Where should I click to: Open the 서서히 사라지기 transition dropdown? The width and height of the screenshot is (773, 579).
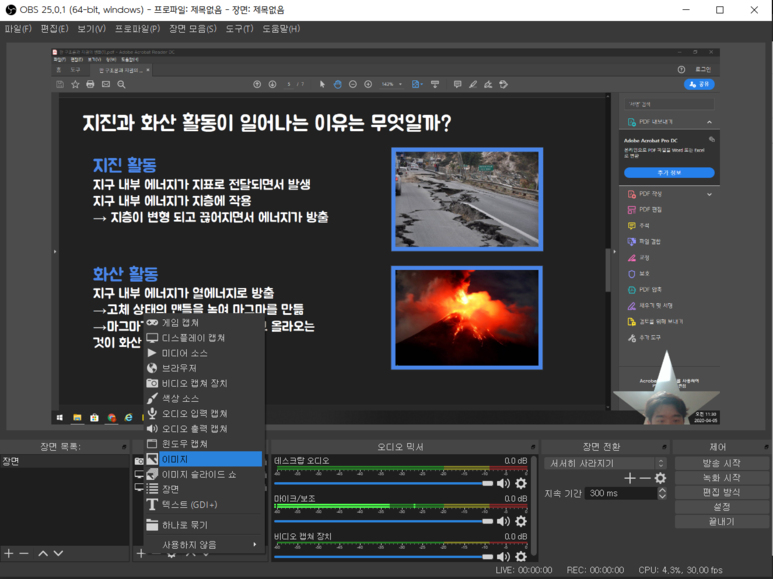tap(605, 463)
